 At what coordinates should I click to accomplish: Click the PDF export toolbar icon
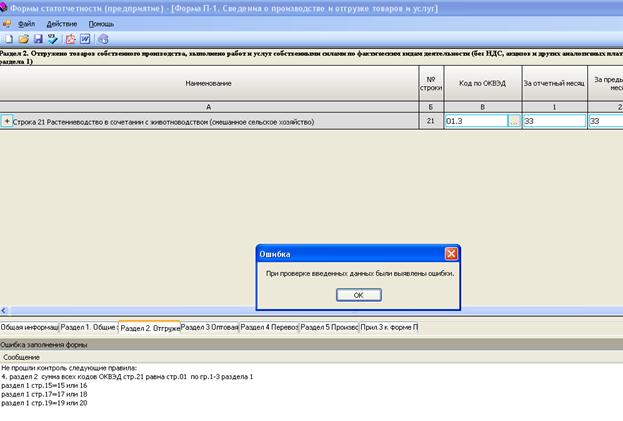click(x=70, y=39)
